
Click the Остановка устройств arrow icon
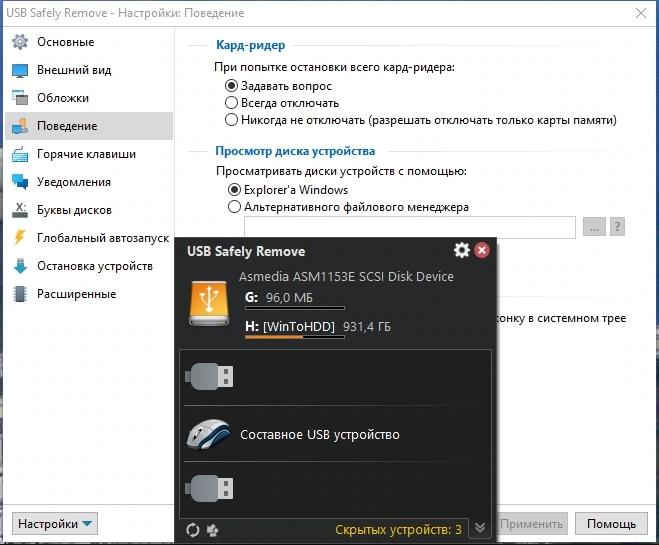(20, 266)
